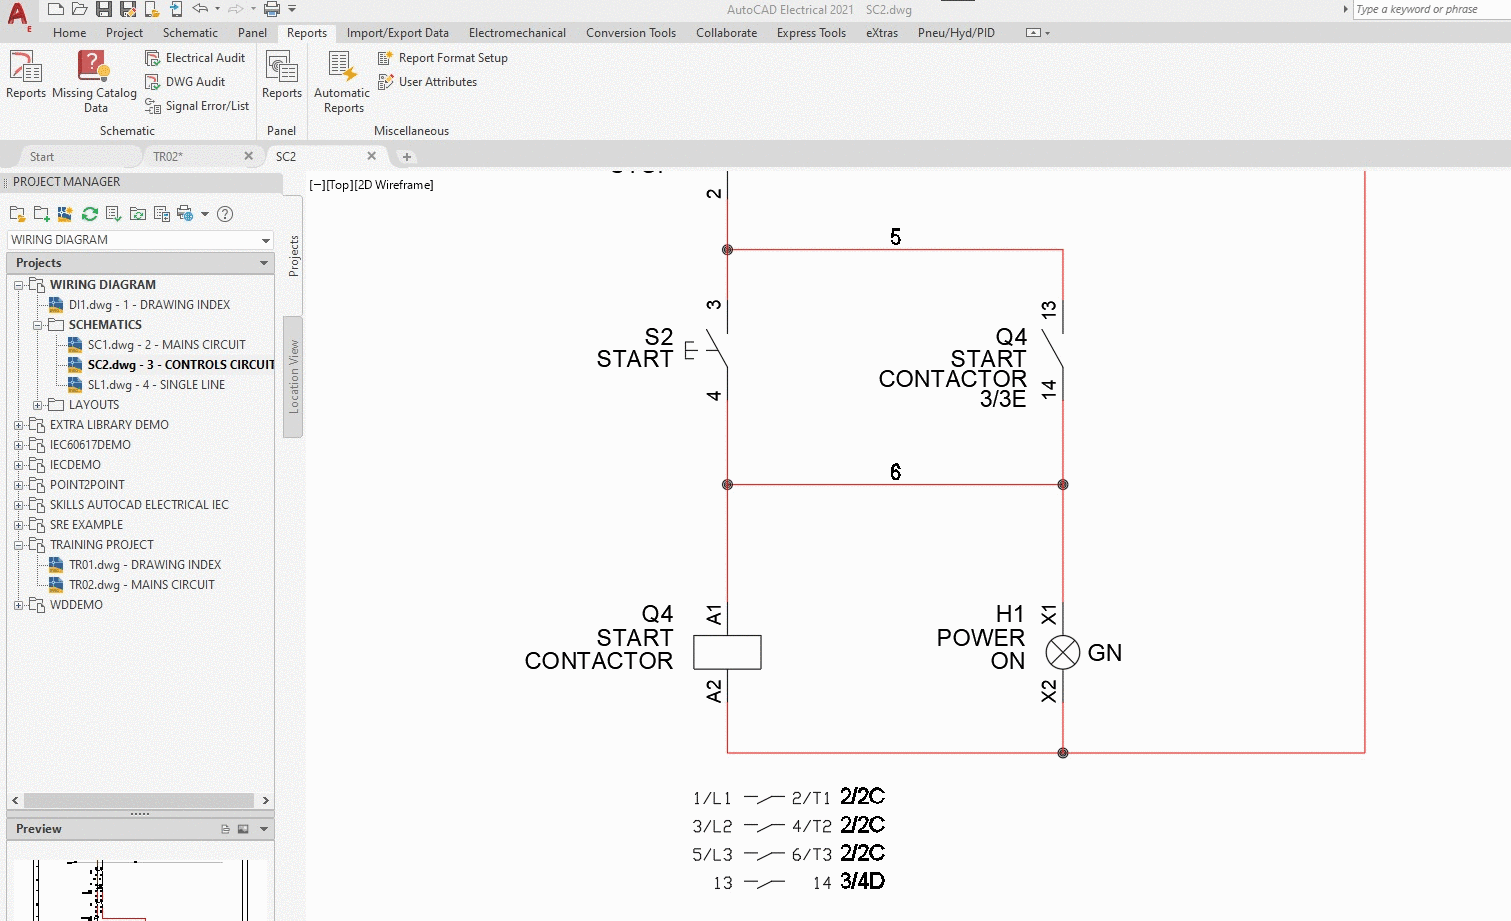
Task: Click the Undo arrow icon
Action: (200, 9)
